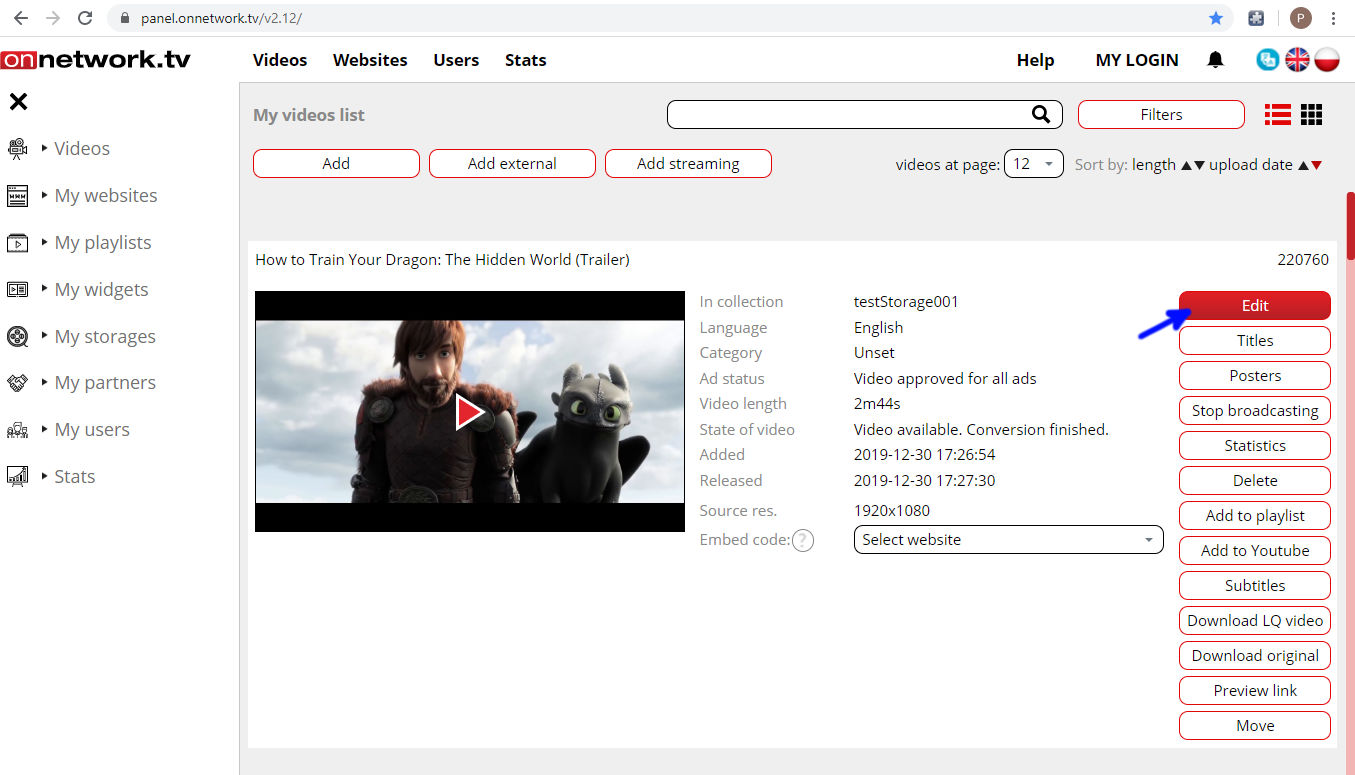The height and width of the screenshot is (775, 1355).
Task: Click the My partners handshake icon
Action: (x=17, y=383)
